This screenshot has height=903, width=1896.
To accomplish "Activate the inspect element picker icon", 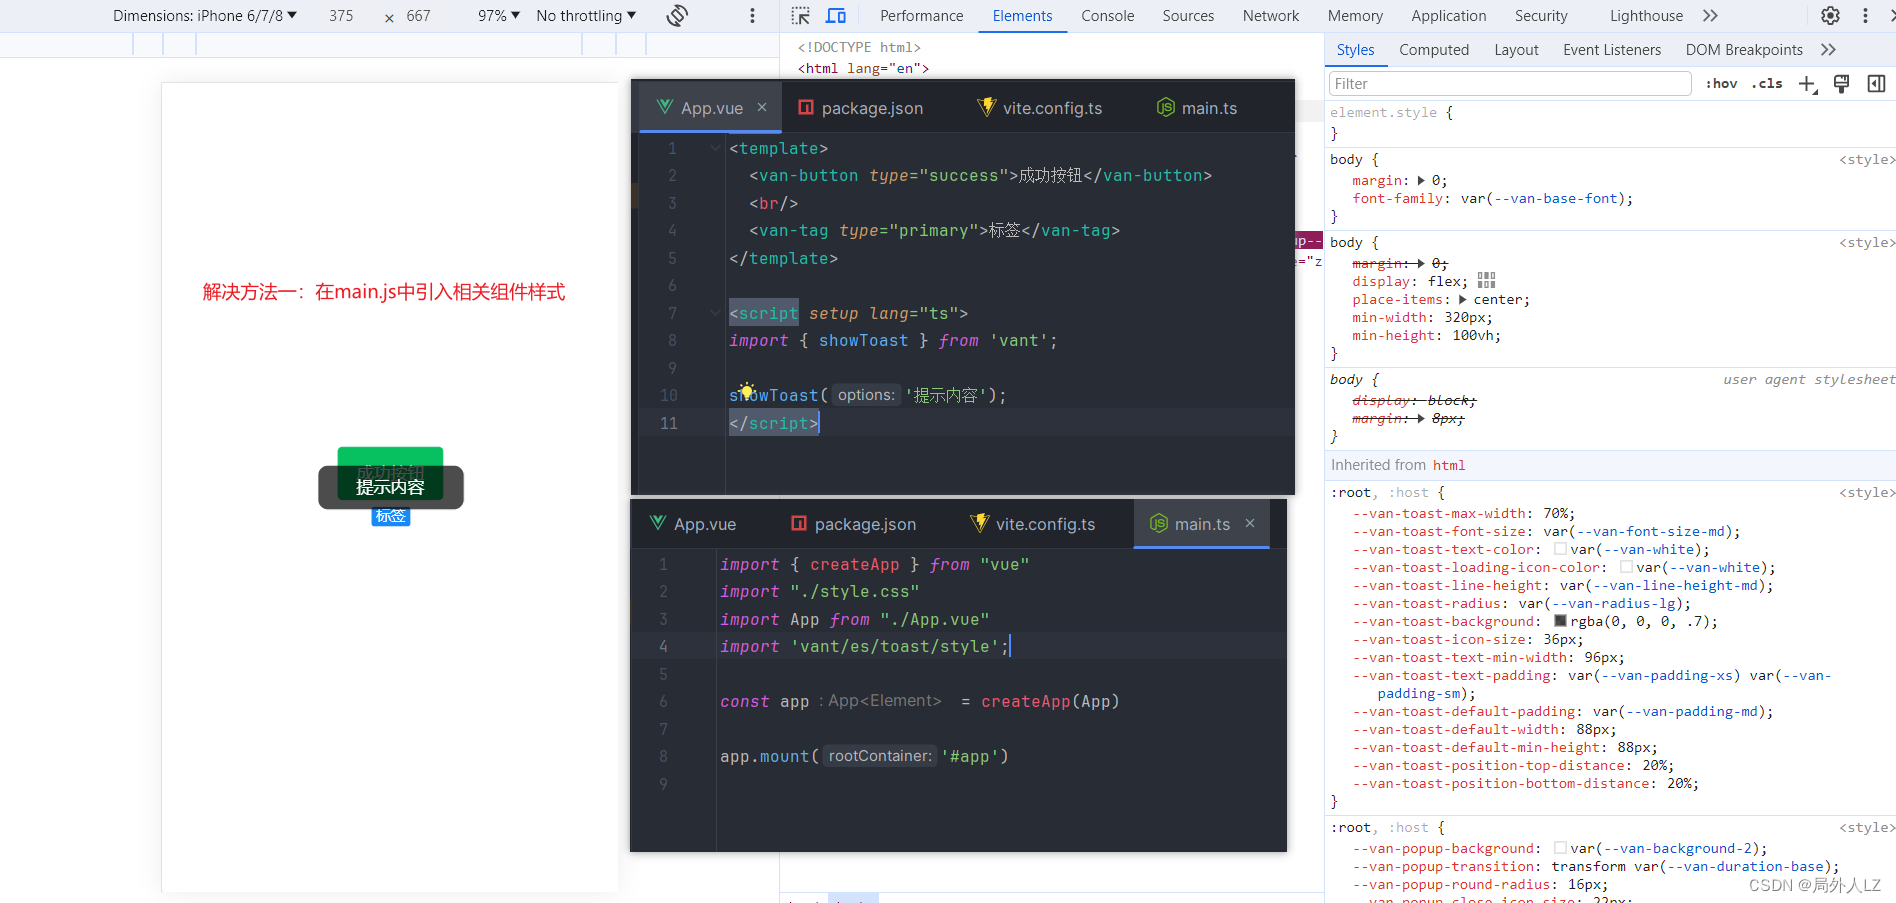I will click(x=801, y=16).
